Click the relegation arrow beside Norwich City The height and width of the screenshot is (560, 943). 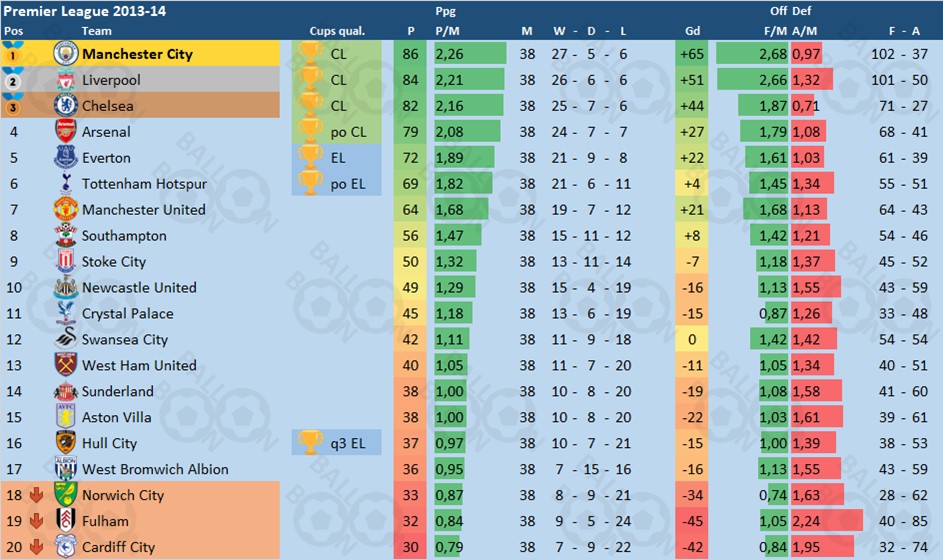point(35,495)
